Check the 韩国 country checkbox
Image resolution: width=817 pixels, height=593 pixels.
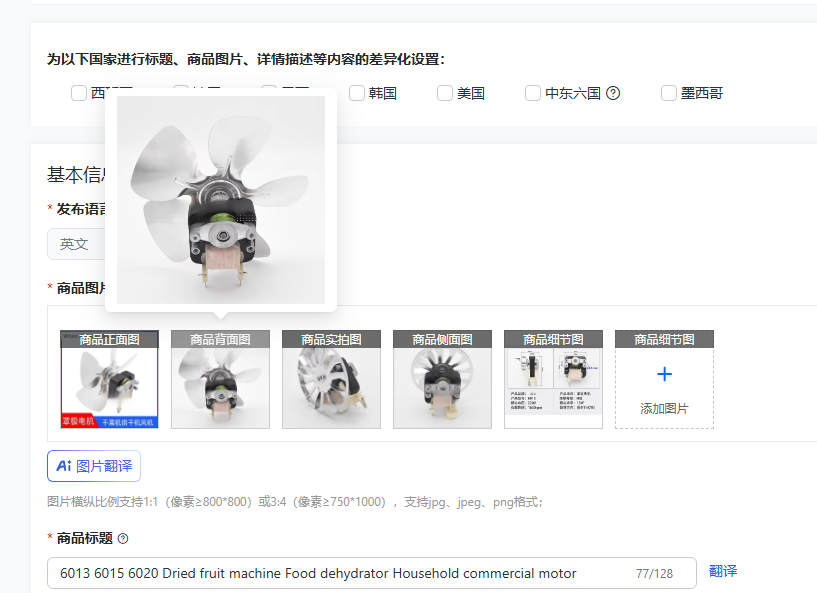[x=356, y=93]
